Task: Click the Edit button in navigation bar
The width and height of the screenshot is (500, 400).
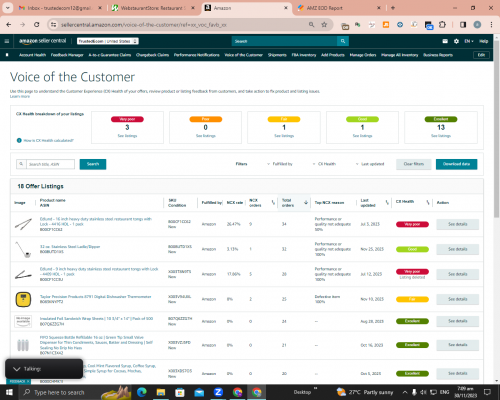Action: (x=481, y=55)
